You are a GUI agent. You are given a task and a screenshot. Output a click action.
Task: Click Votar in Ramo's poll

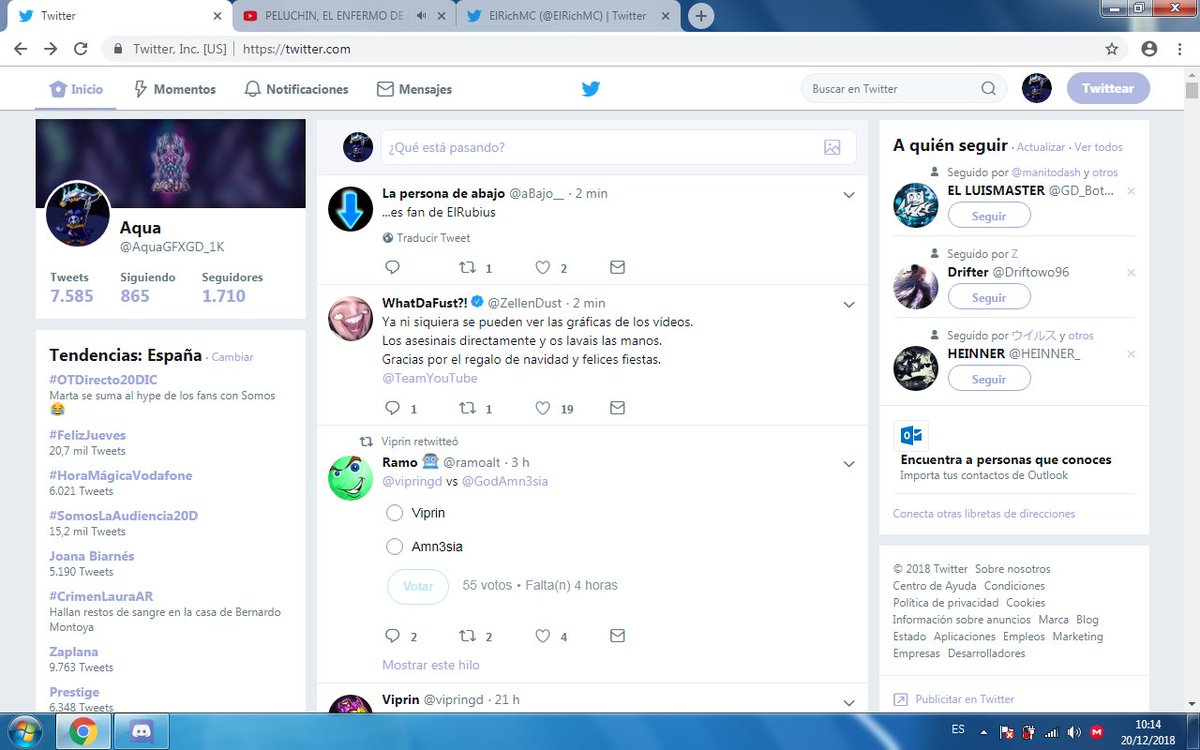click(x=418, y=586)
